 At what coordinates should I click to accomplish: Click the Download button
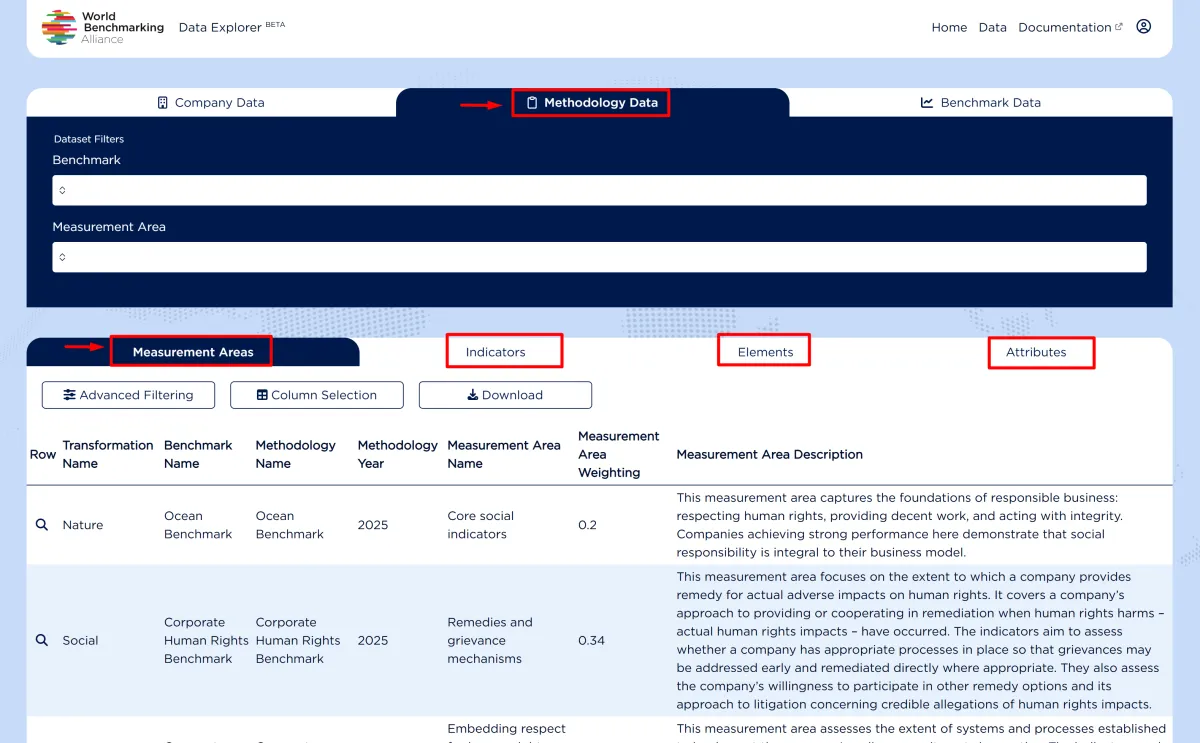point(505,394)
